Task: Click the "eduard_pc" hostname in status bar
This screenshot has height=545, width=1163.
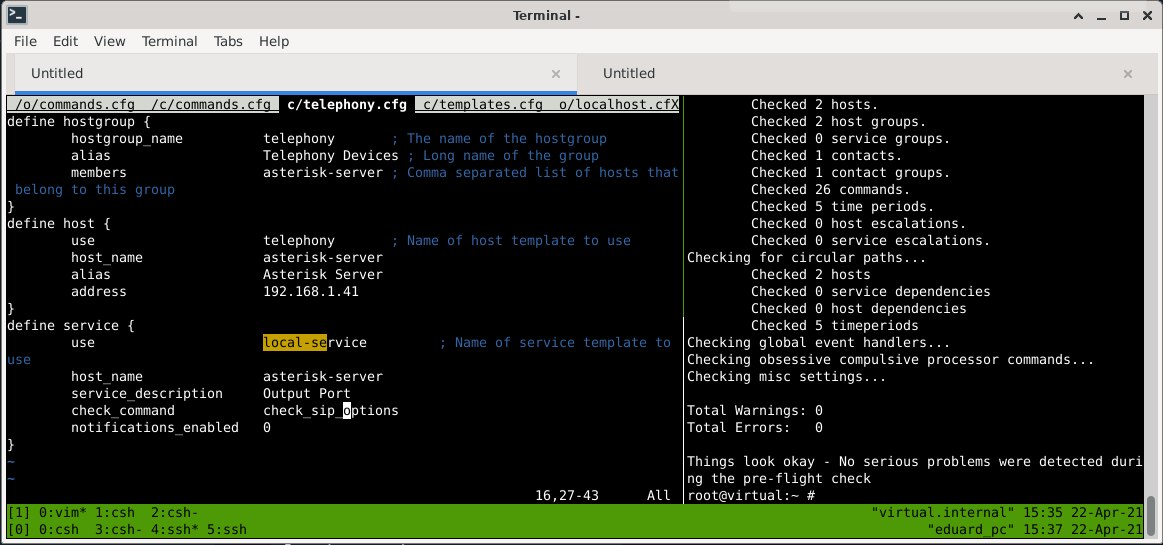Action: [x=972, y=529]
